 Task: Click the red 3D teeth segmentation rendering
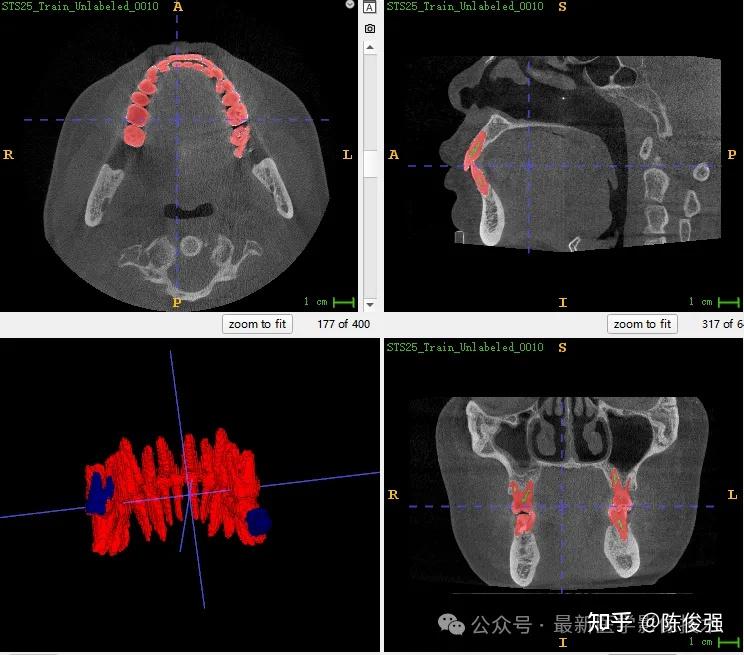coord(176,494)
